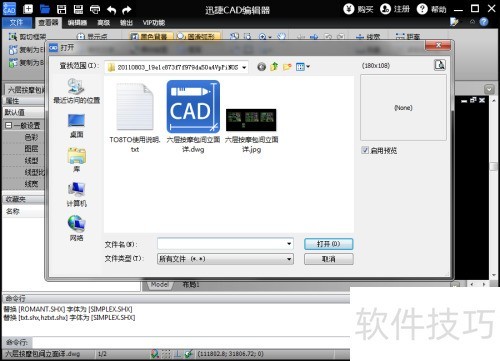Toggle the 圆滑弧形 smooth arc button

point(198,36)
